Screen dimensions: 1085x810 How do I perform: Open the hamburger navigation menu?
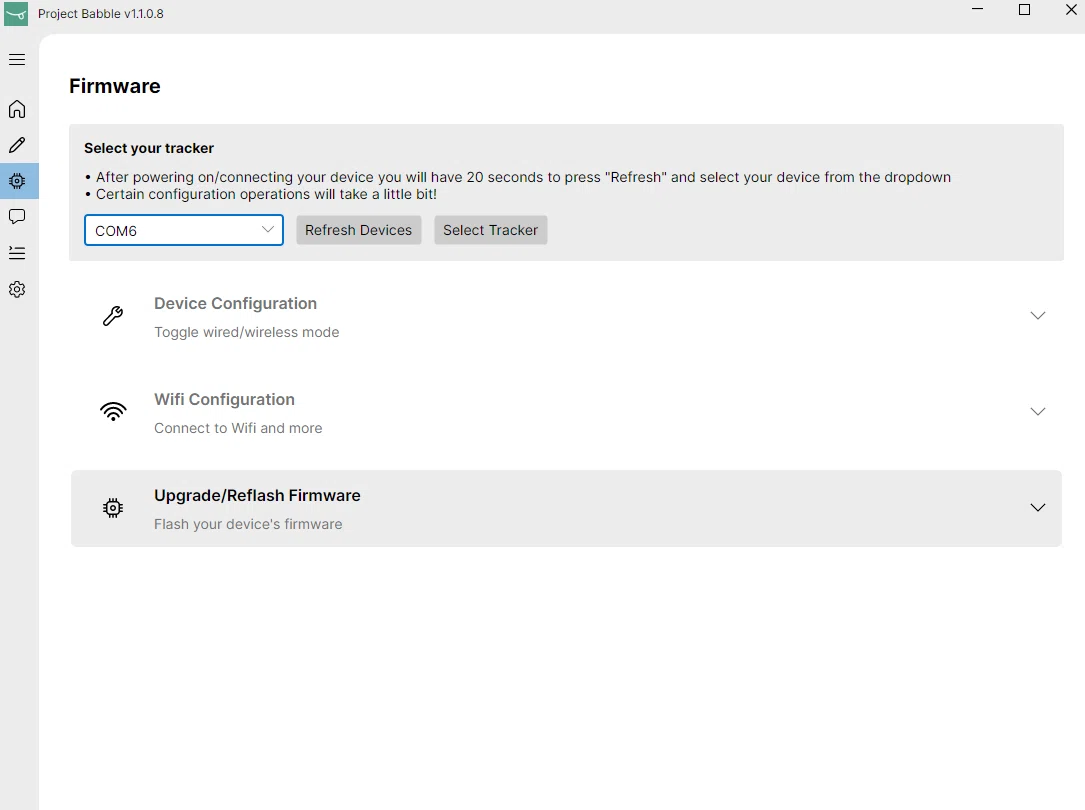[17, 59]
